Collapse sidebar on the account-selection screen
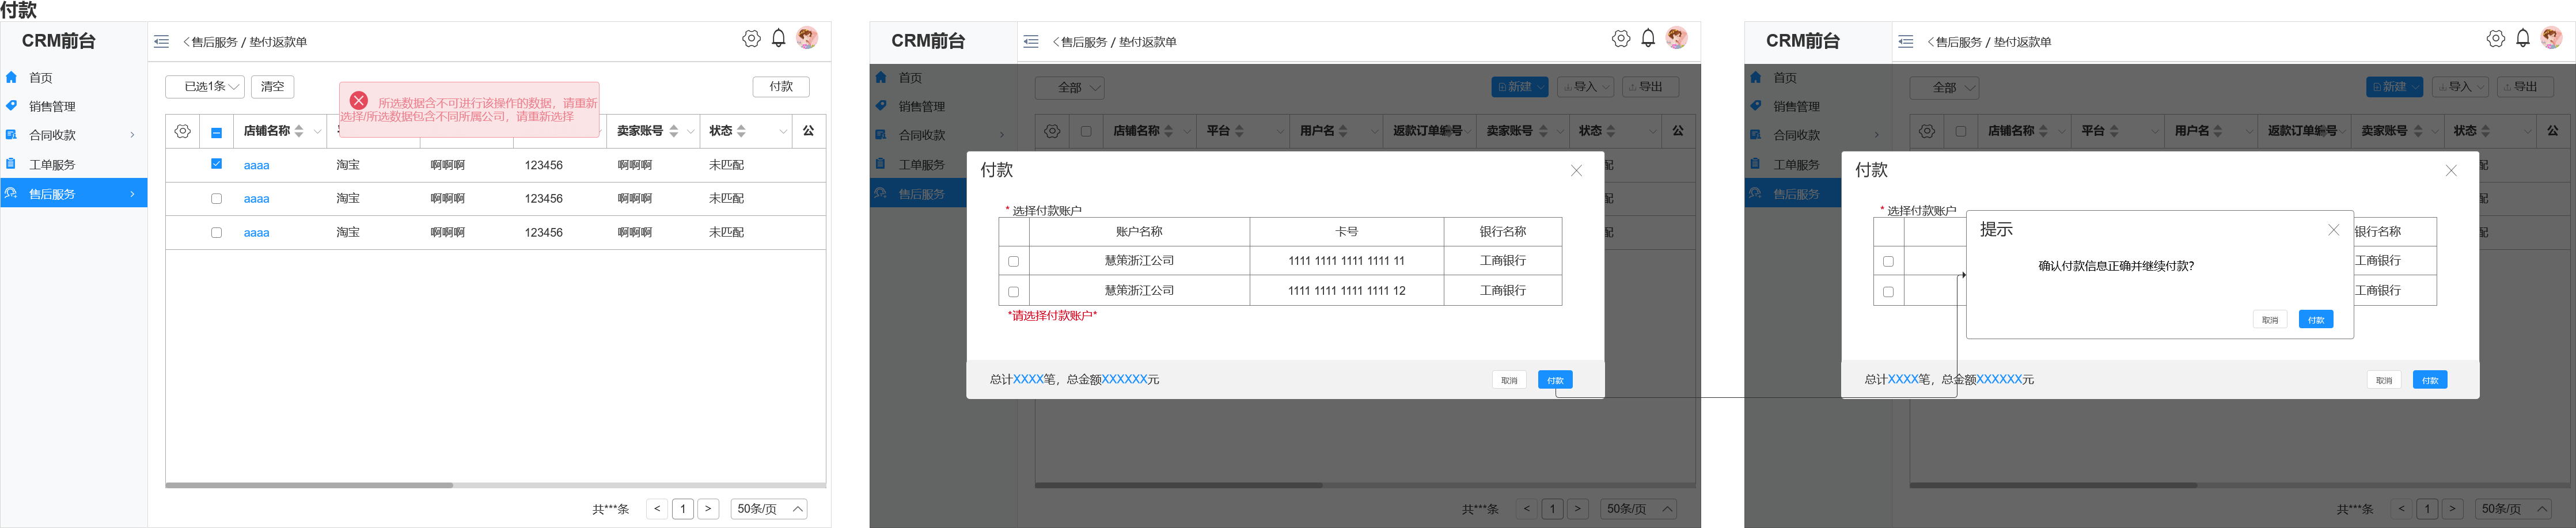The image size is (2576, 528). tap(1031, 42)
